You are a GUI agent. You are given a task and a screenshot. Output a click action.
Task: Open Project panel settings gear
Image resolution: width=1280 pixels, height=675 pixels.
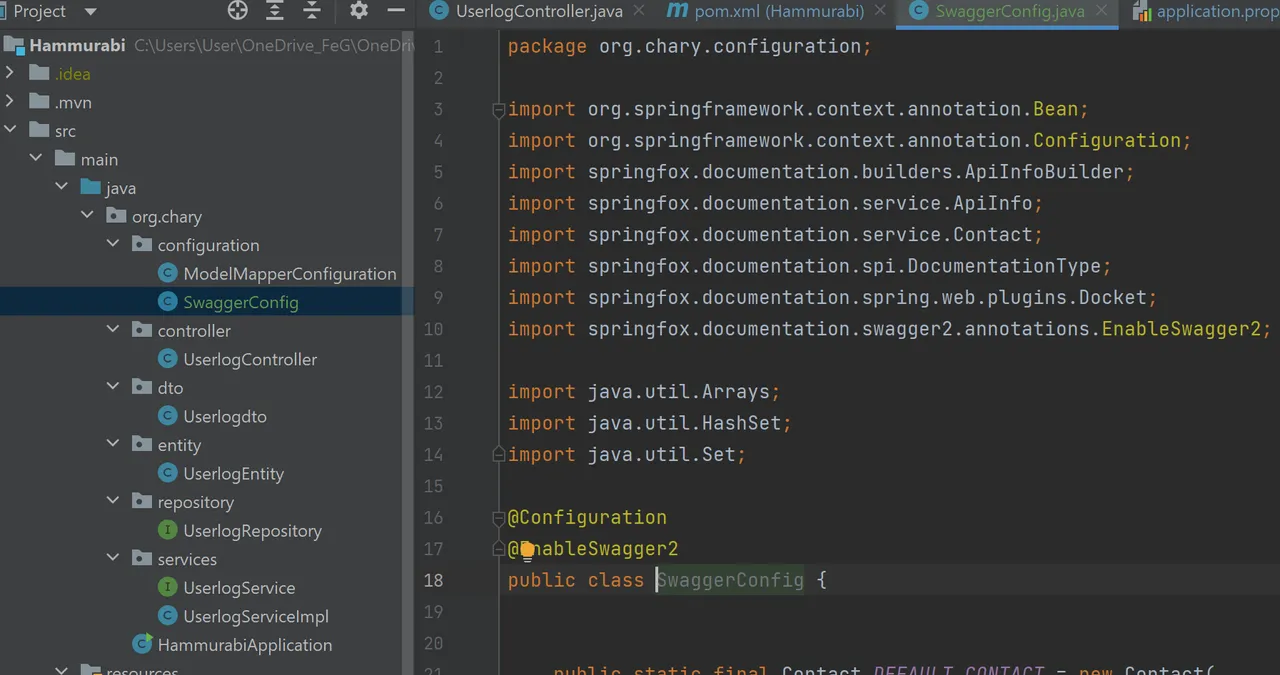tap(359, 11)
